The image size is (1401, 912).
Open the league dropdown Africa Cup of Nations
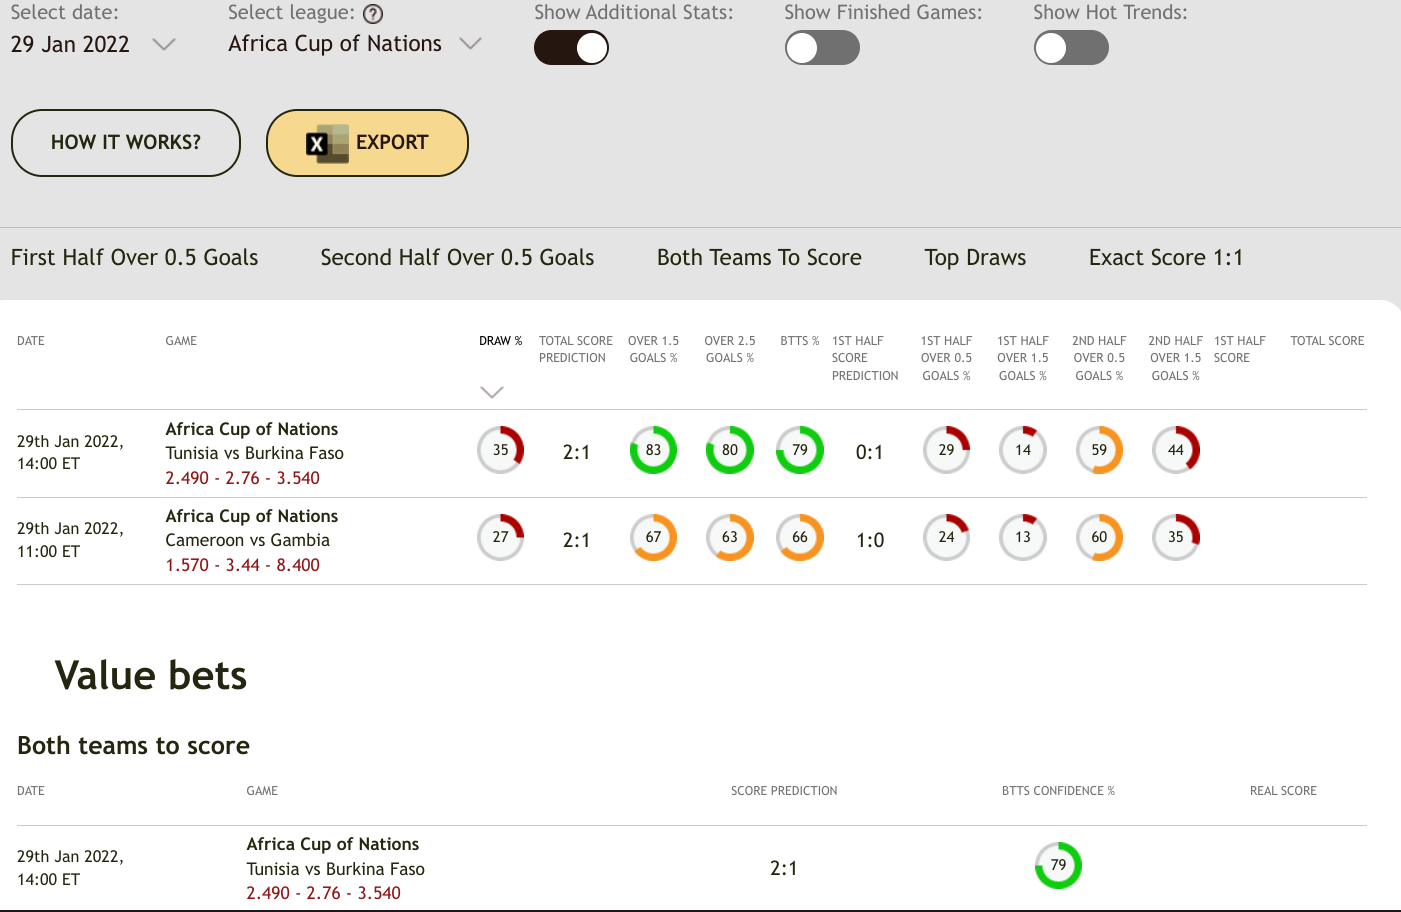(355, 44)
